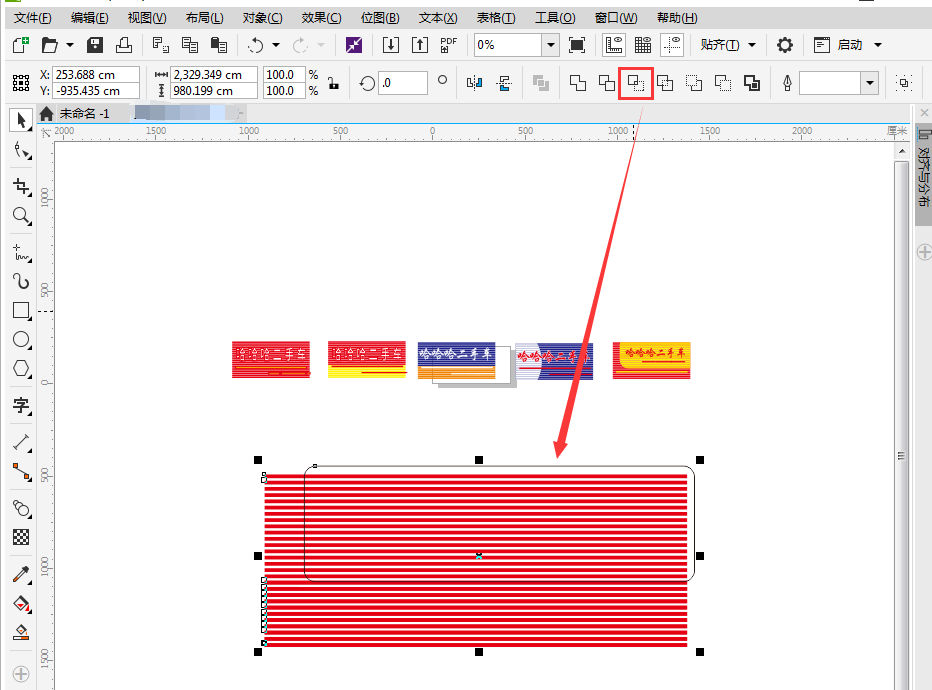Open the 位图(B) menu
Image resolution: width=932 pixels, height=690 pixels.
click(x=380, y=18)
